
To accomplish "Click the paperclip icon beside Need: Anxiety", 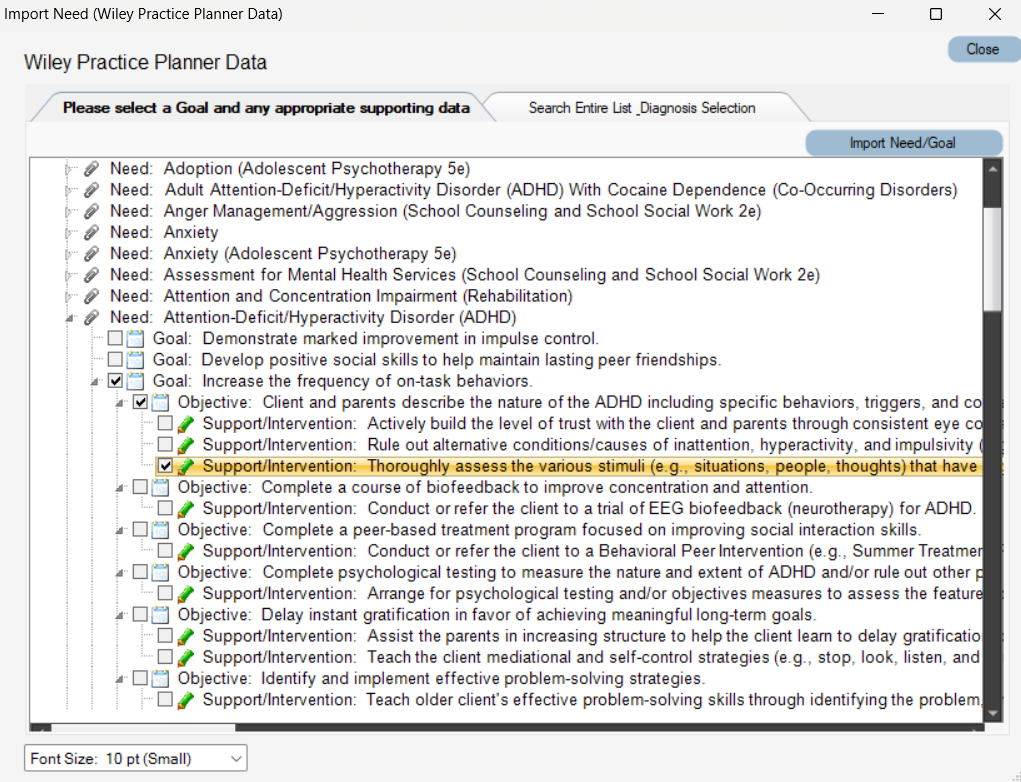I will 91,232.
